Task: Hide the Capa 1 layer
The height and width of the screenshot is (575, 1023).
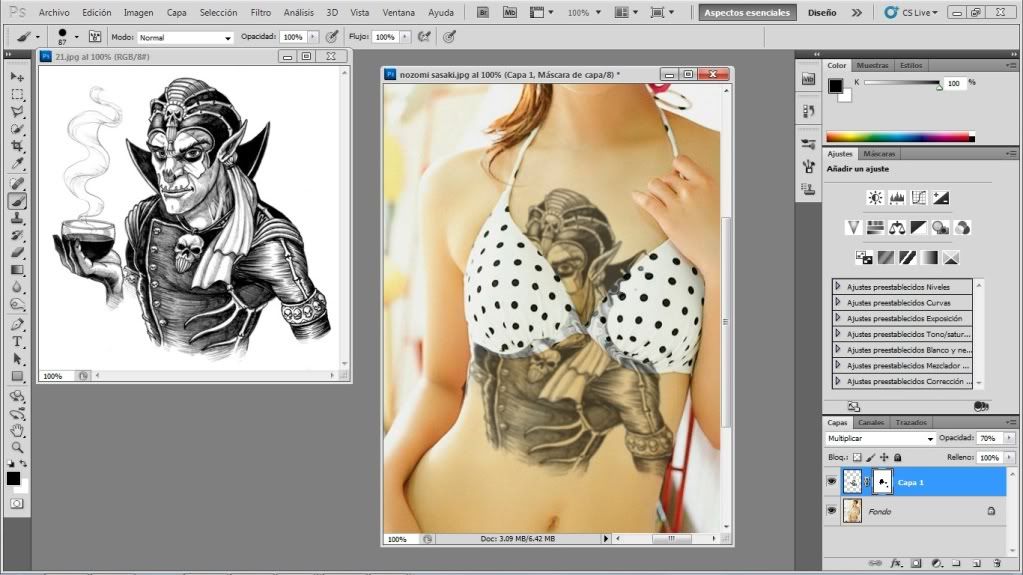Action: (831, 482)
